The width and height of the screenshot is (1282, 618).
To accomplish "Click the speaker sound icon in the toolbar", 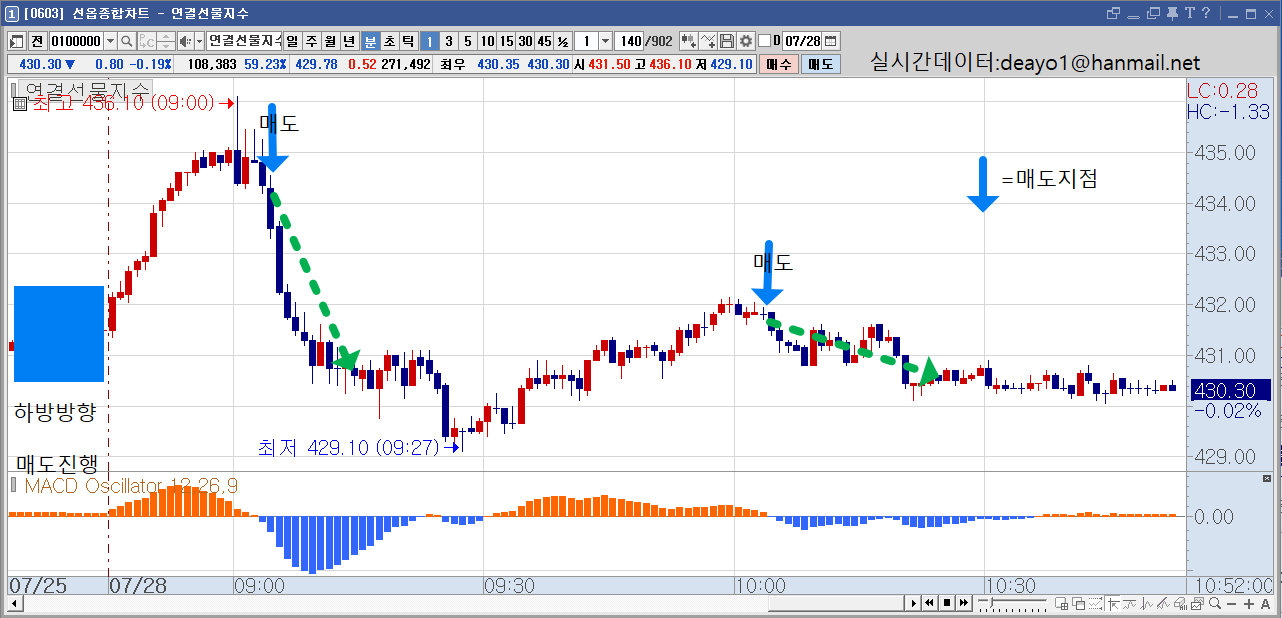I will [185, 41].
